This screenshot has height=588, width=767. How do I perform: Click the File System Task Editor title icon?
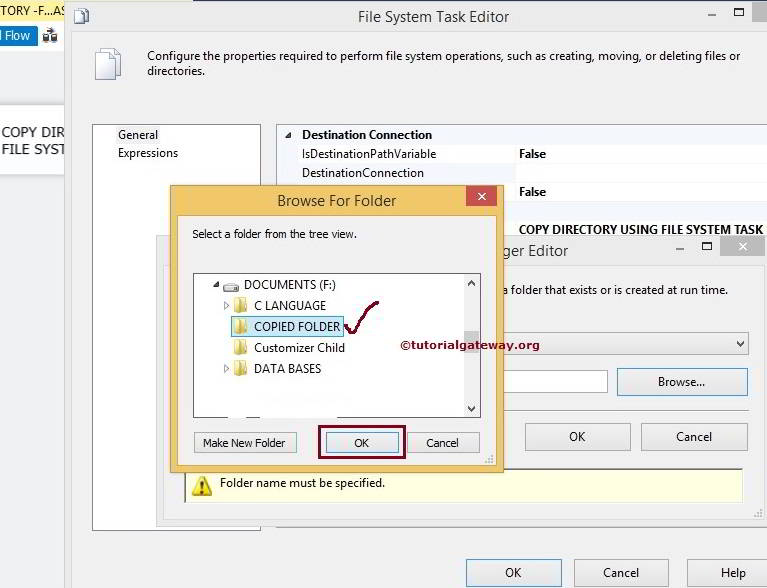81,17
